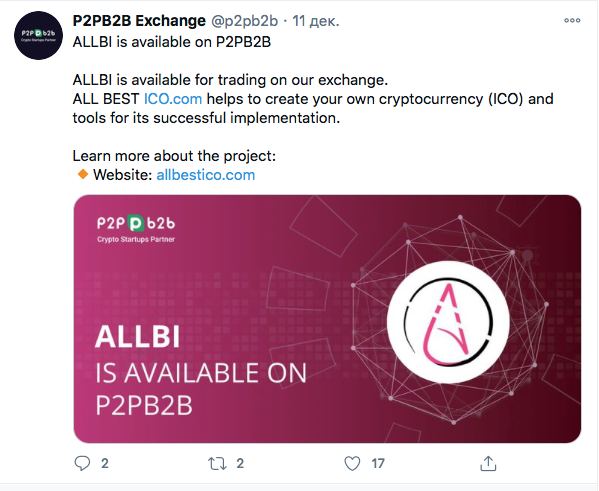Viewport: 599px width, 491px height.
Task: Click the like count 17
Action: coord(378,463)
